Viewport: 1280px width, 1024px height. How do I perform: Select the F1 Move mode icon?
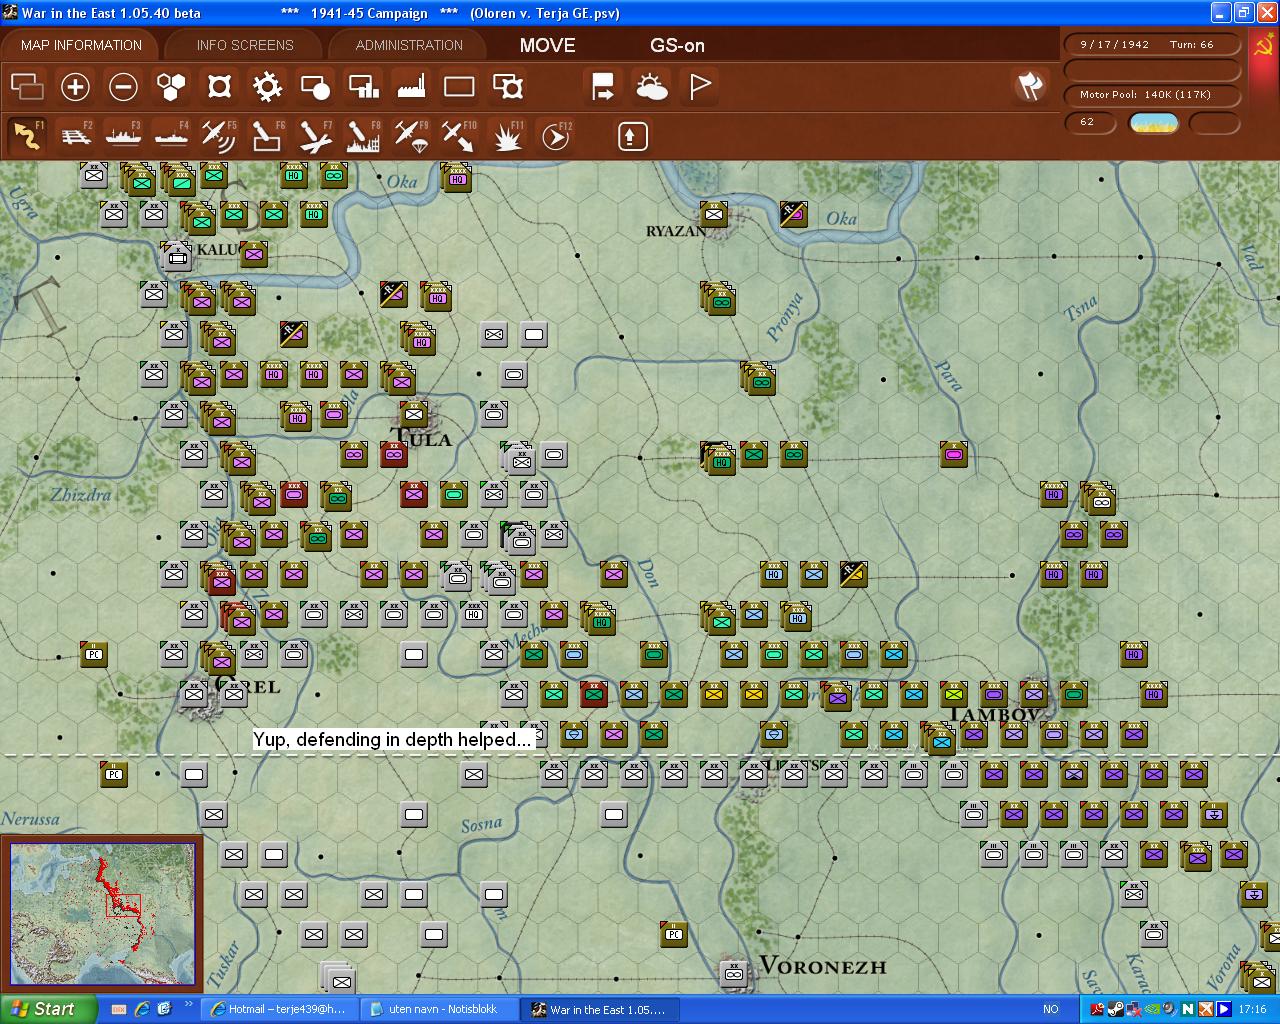tap(27, 135)
